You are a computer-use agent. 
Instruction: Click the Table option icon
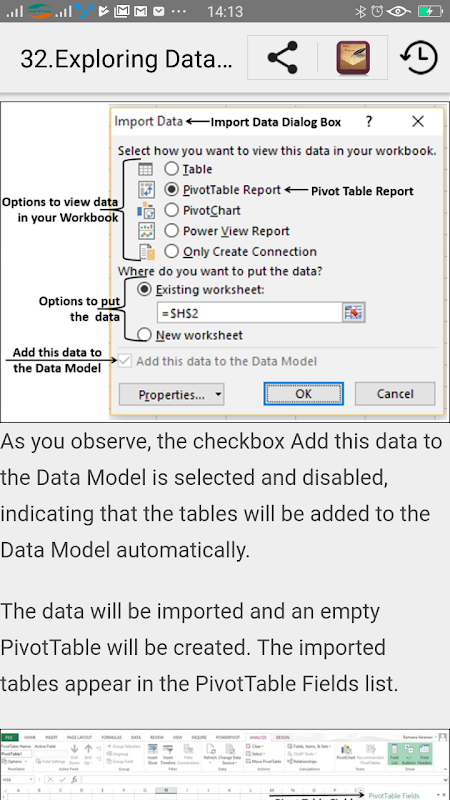point(145,169)
